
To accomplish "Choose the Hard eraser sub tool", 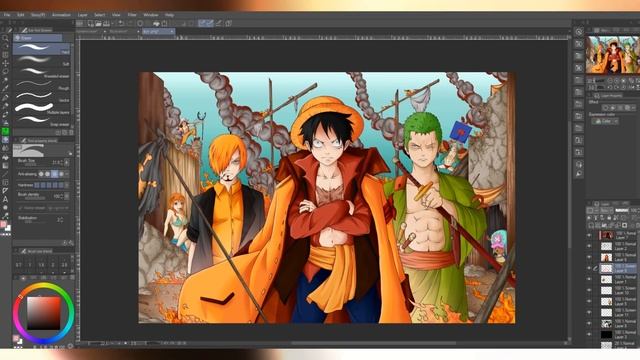I will 42,49.
